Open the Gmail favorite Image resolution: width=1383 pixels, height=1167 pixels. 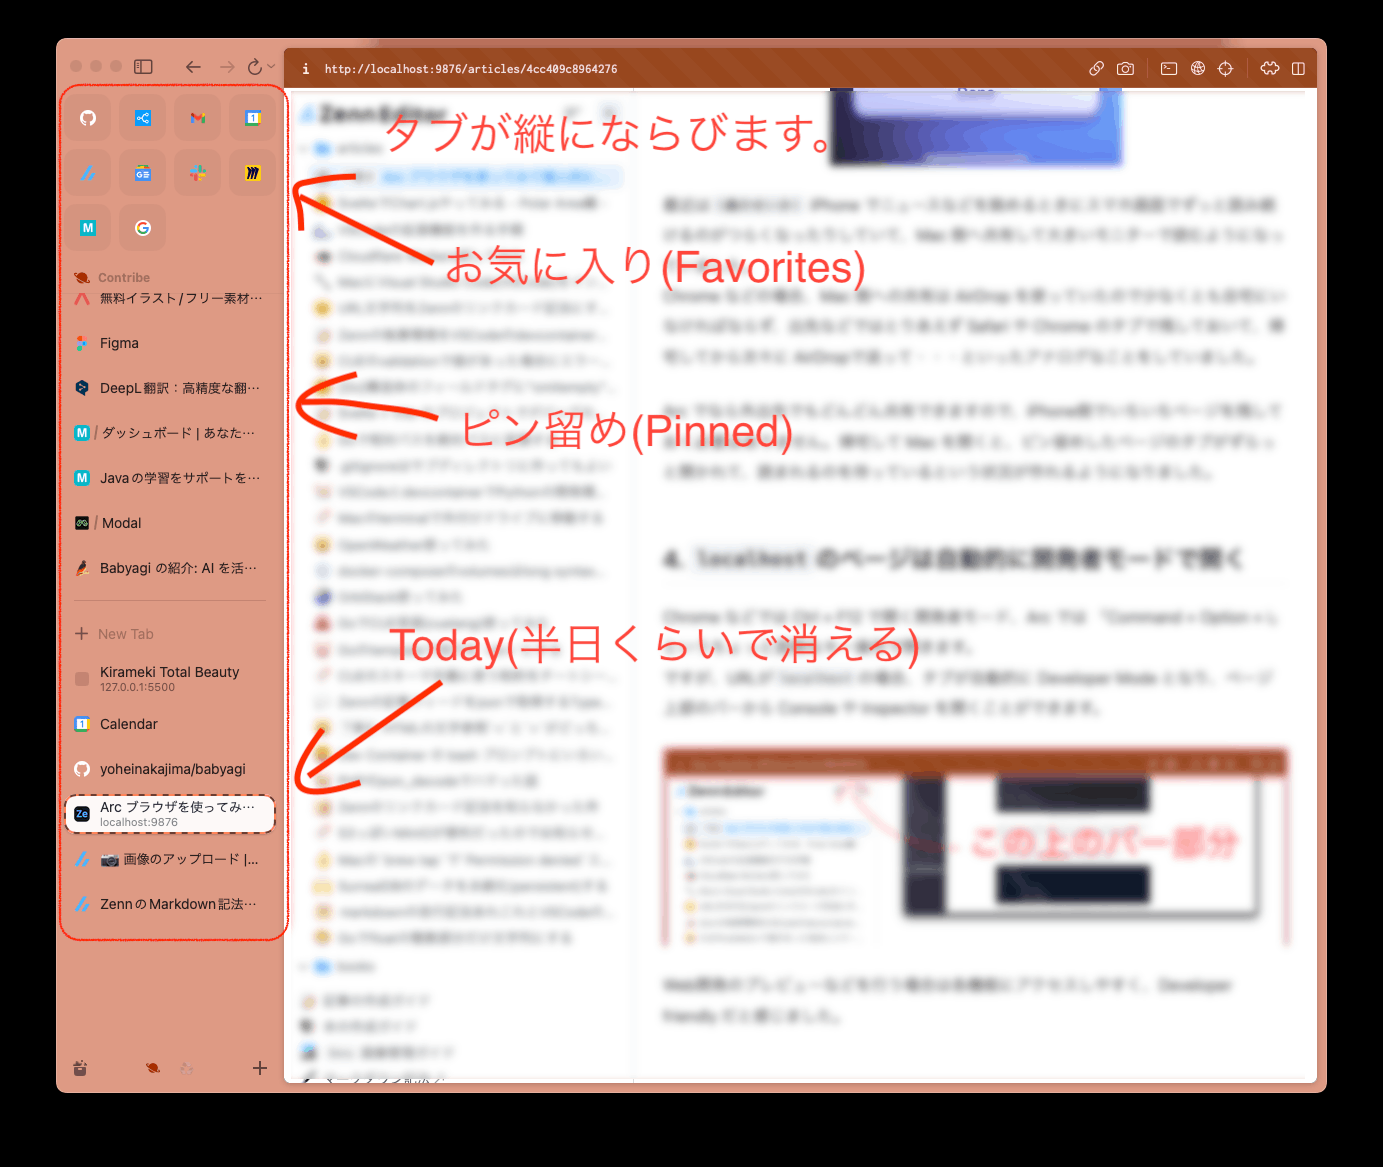tap(198, 118)
